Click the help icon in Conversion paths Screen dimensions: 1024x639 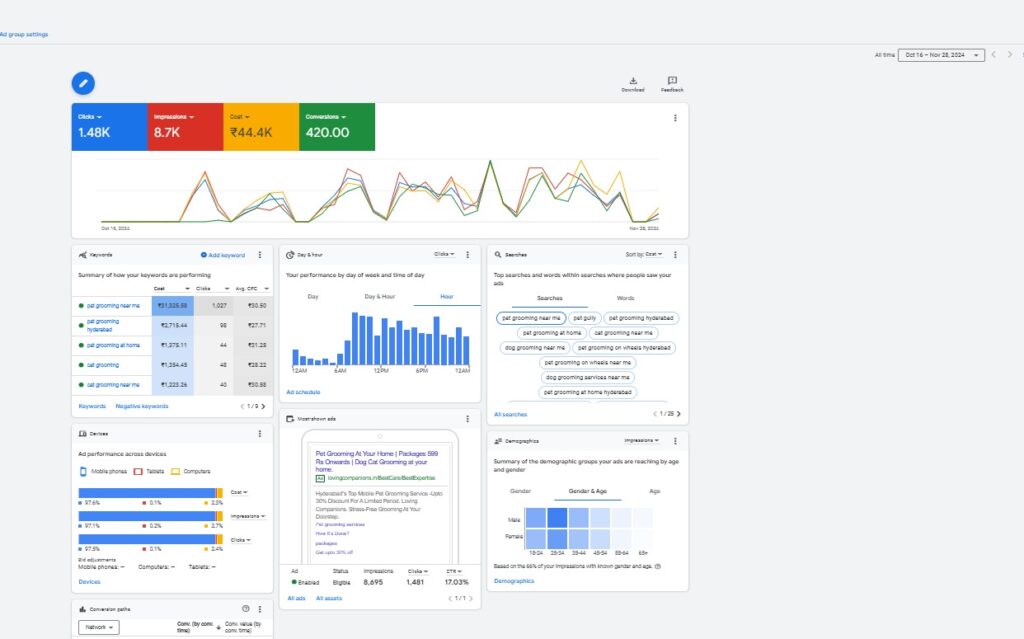click(x=246, y=608)
